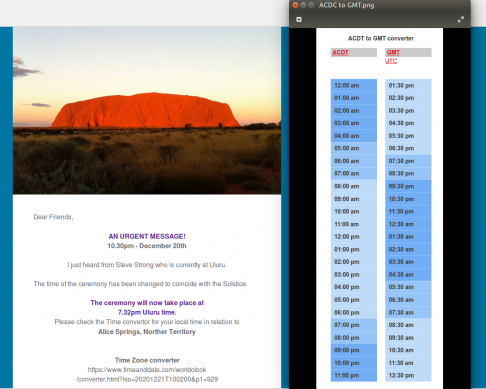
Task: Maximize the ACDC to GMT.png viewer window
Action: [x=311, y=5]
